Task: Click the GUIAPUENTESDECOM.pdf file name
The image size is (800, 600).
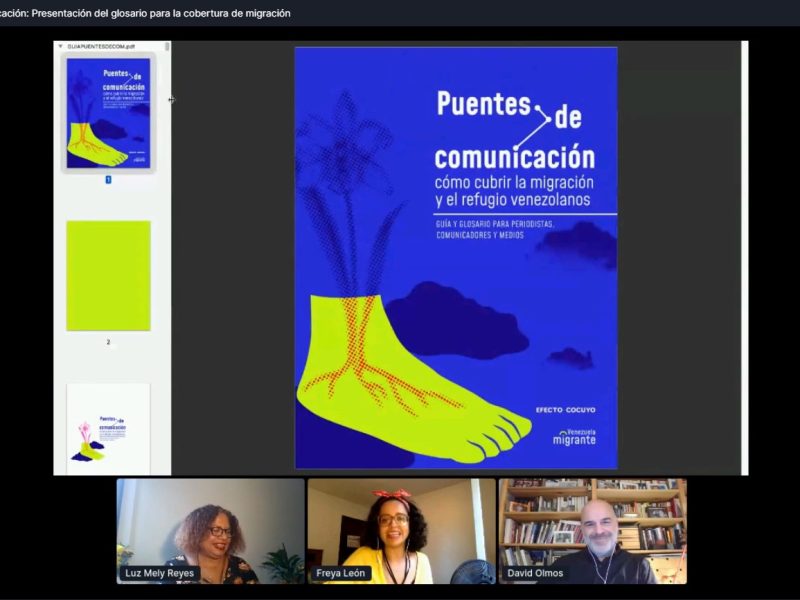Action: click(101, 46)
